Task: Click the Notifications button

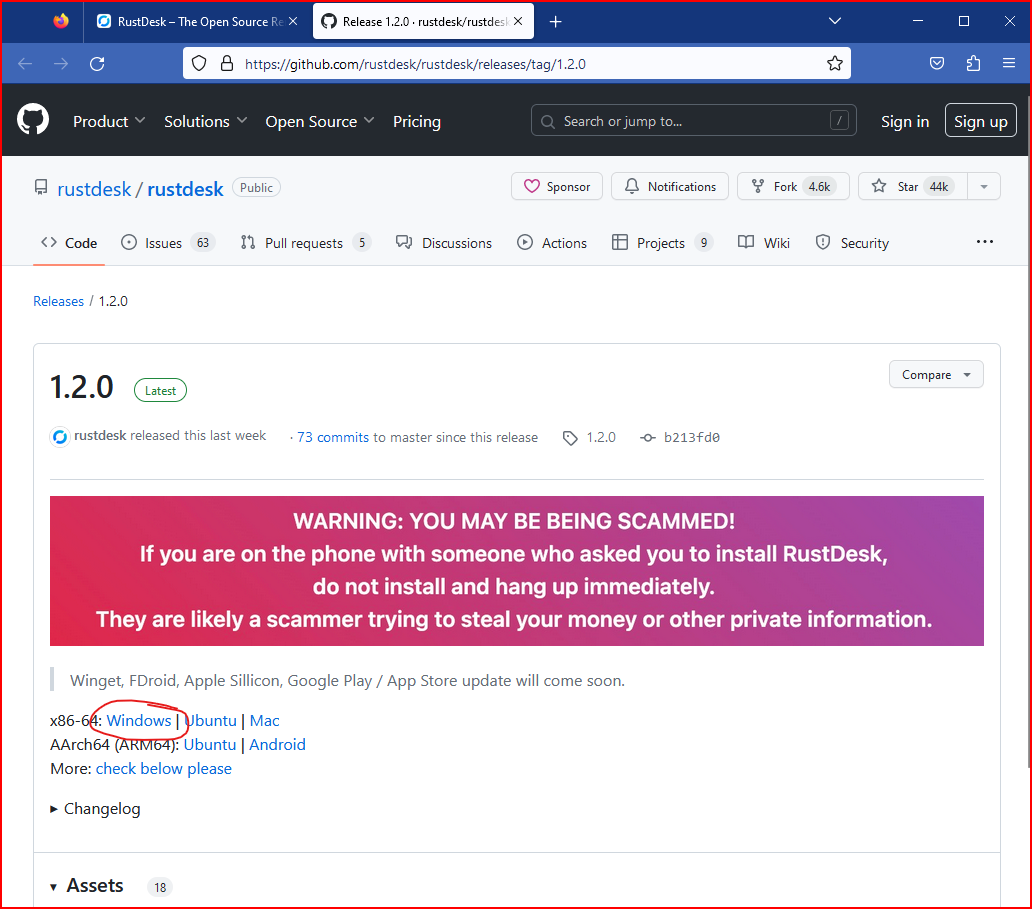Action: tap(669, 186)
